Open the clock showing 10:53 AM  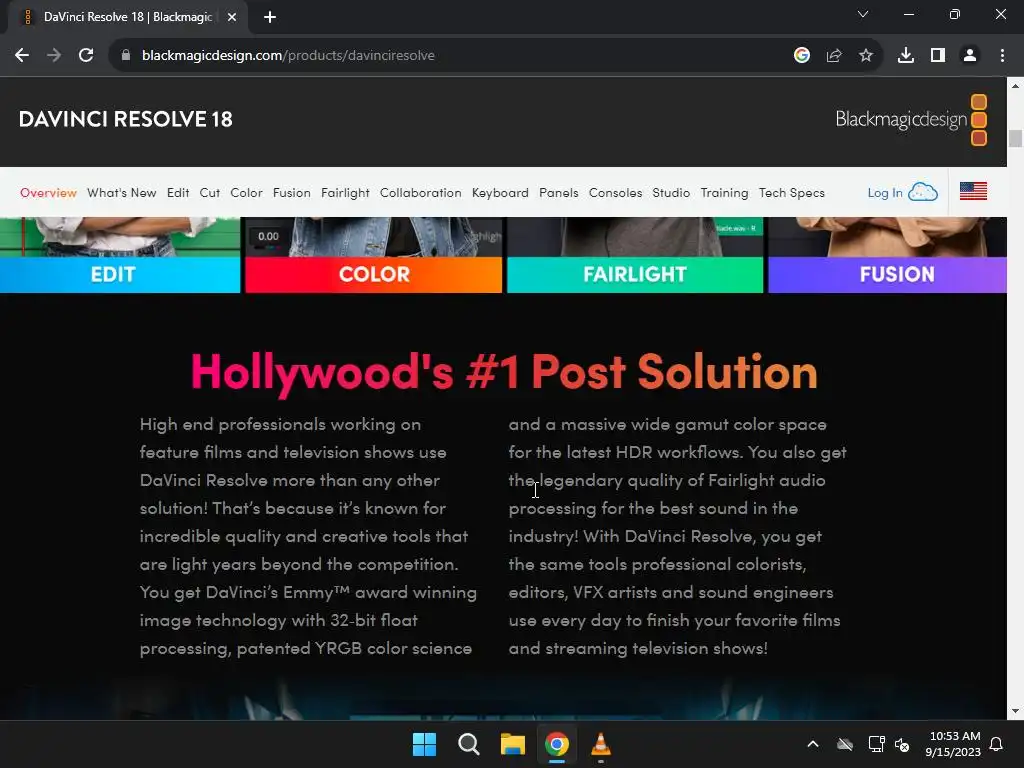[x=953, y=744]
